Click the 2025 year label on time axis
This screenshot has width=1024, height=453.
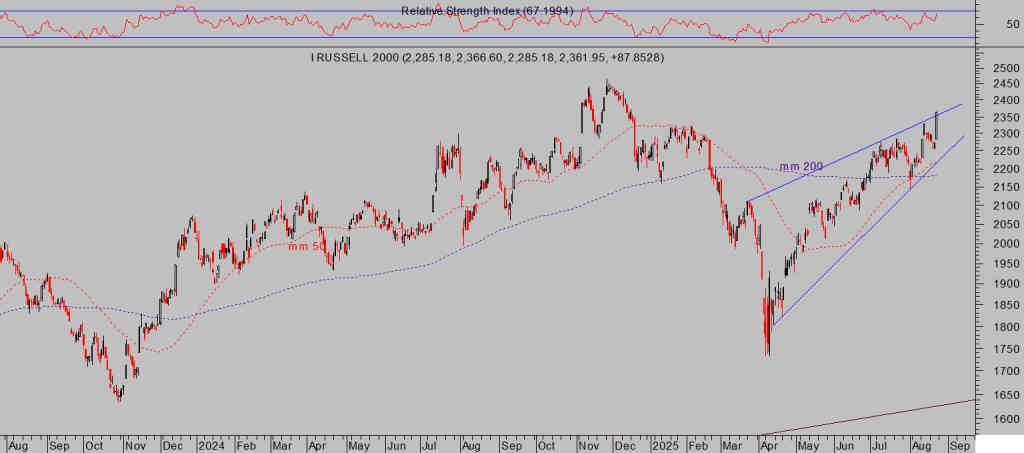665,446
